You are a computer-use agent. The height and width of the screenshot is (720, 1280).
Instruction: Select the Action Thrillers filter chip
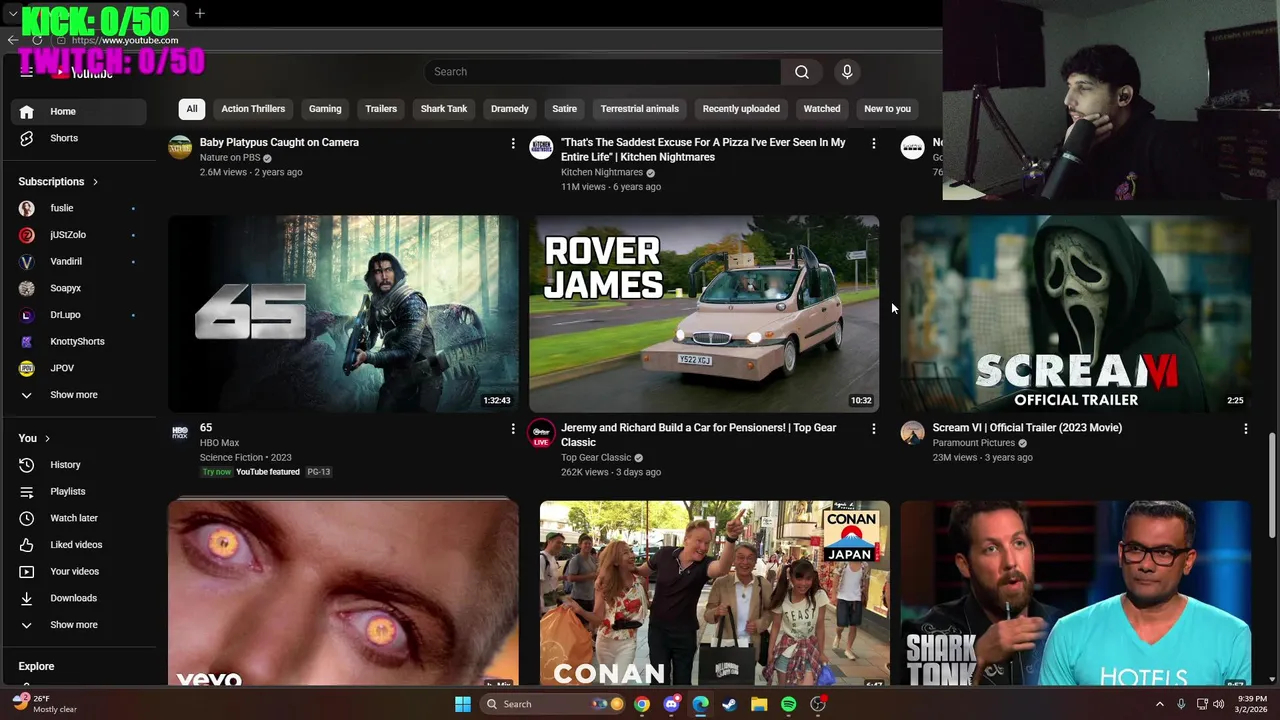click(x=253, y=109)
